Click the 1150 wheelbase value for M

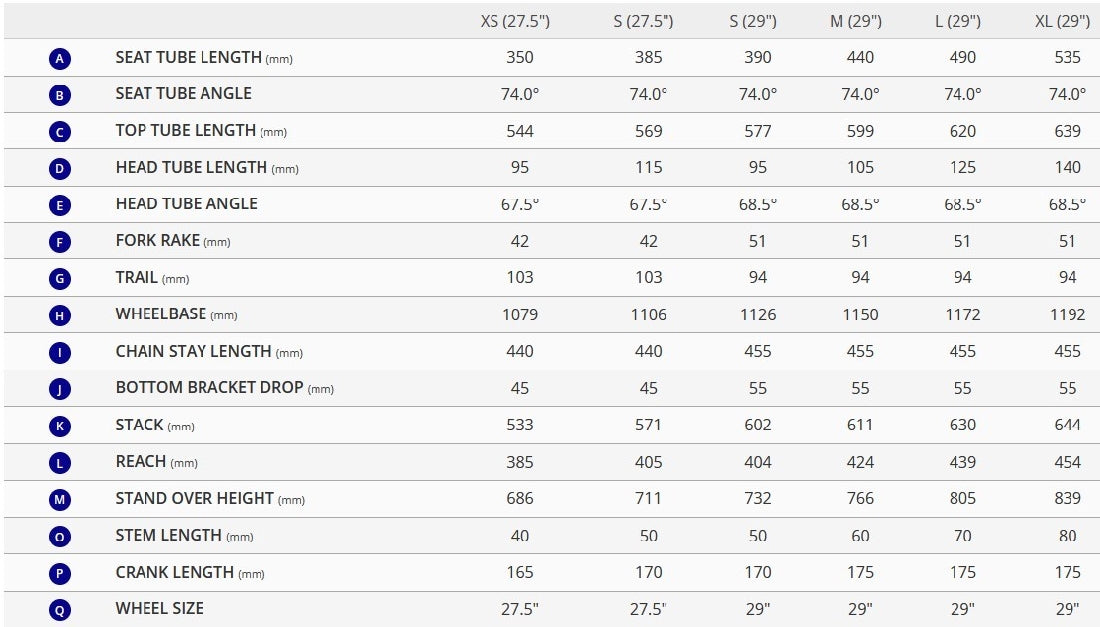pyautogui.click(x=860, y=315)
